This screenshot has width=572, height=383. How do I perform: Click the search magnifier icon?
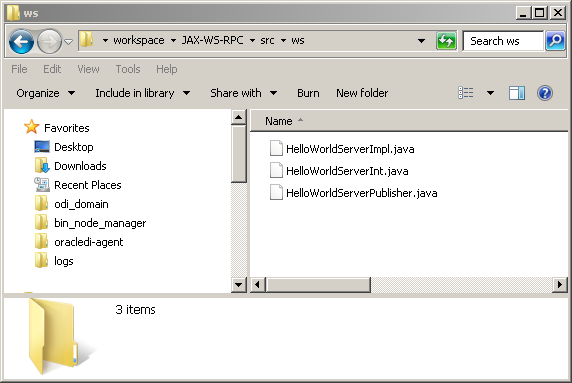click(x=555, y=41)
